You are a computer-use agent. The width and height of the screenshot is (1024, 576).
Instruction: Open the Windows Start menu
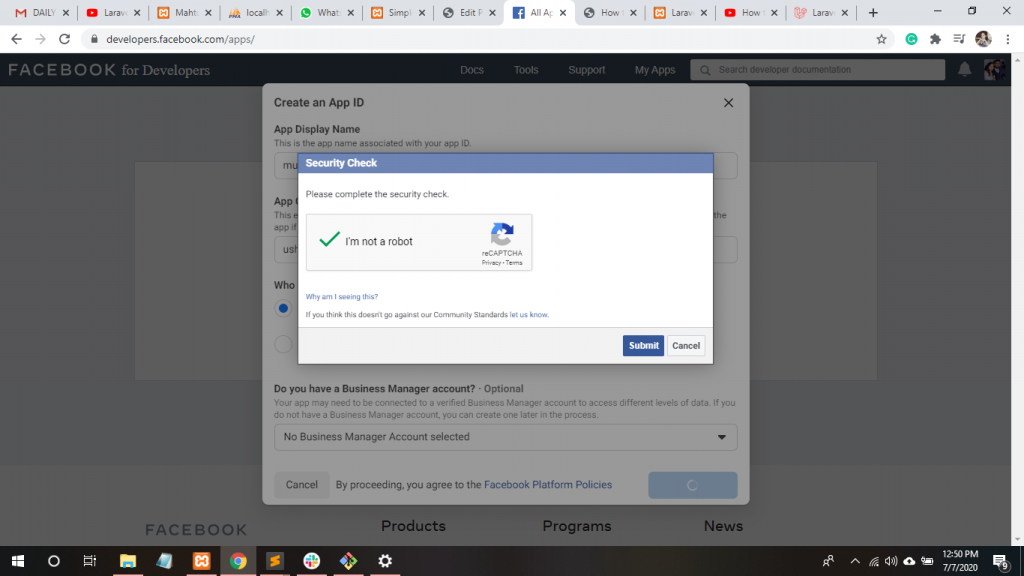pos(18,561)
